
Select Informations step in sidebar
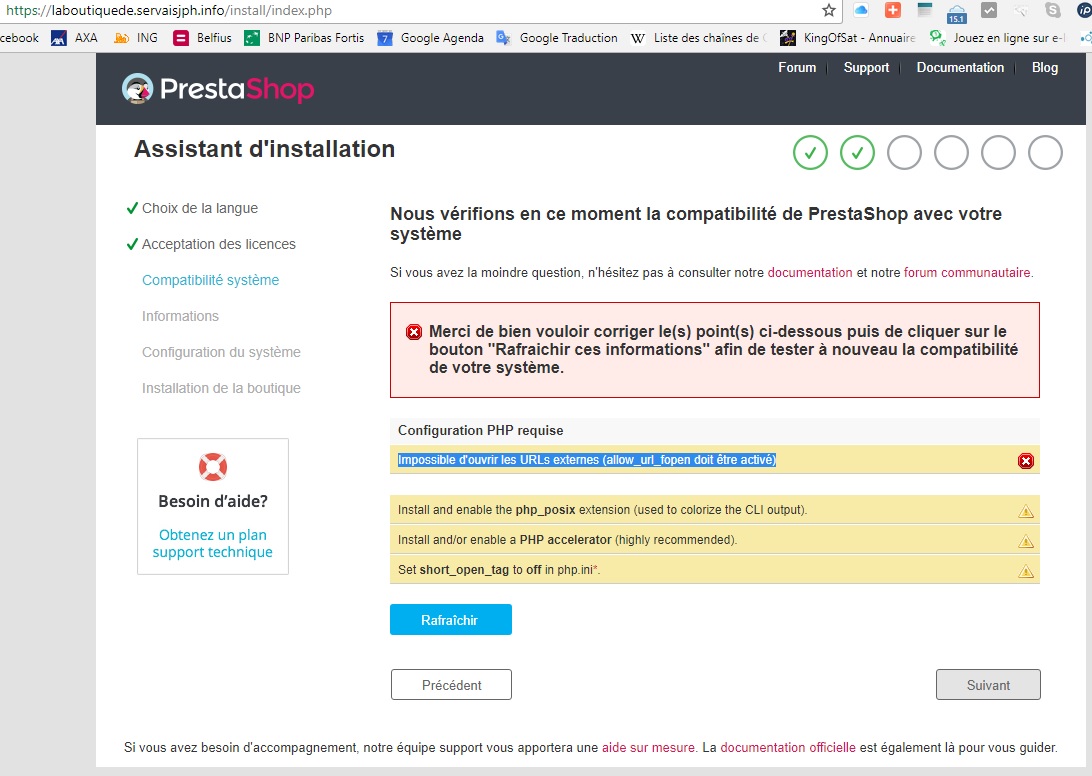click(180, 316)
